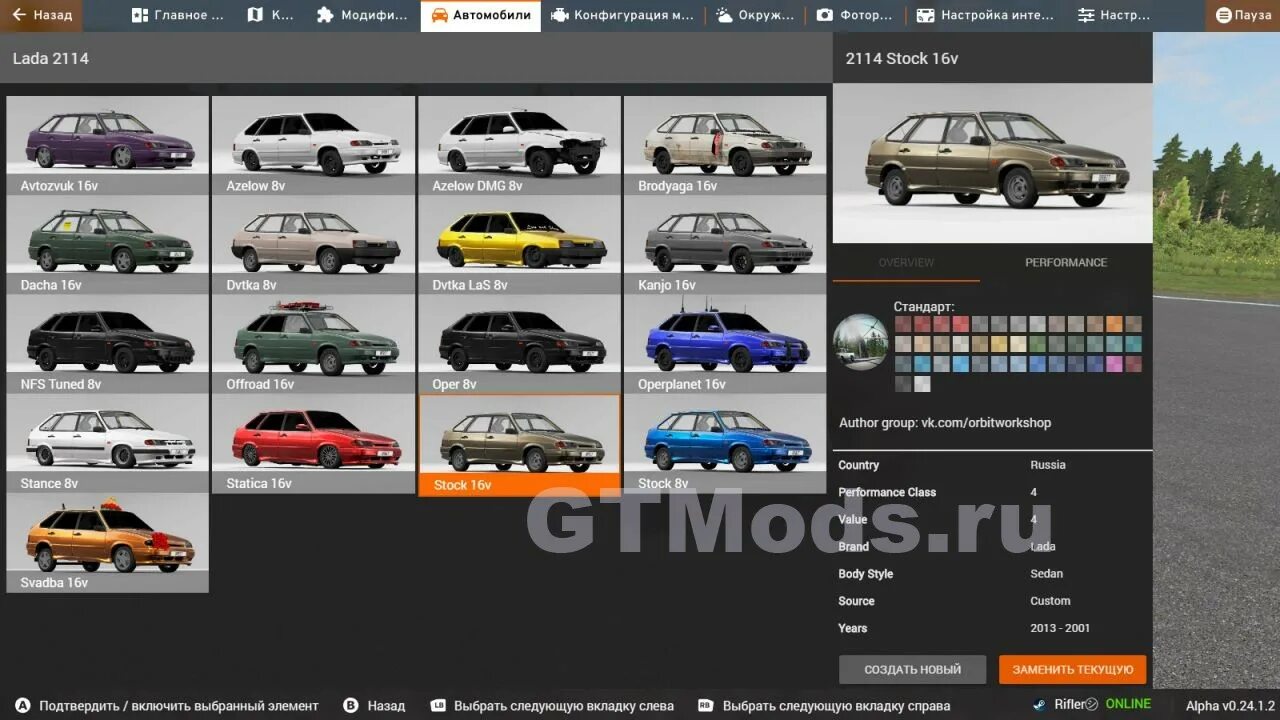Select the Dacha 16v green car

pyautogui.click(x=108, y=244)
